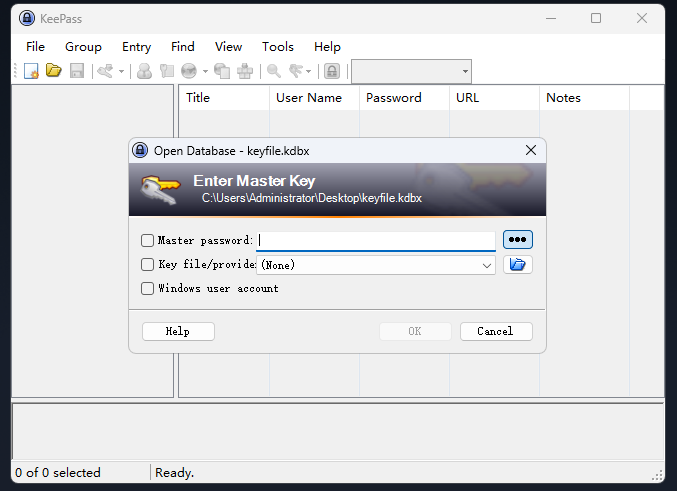This screenshot has width=677, height=491.
Task: Open the quick search combo box
Action: tap(411, 71)
